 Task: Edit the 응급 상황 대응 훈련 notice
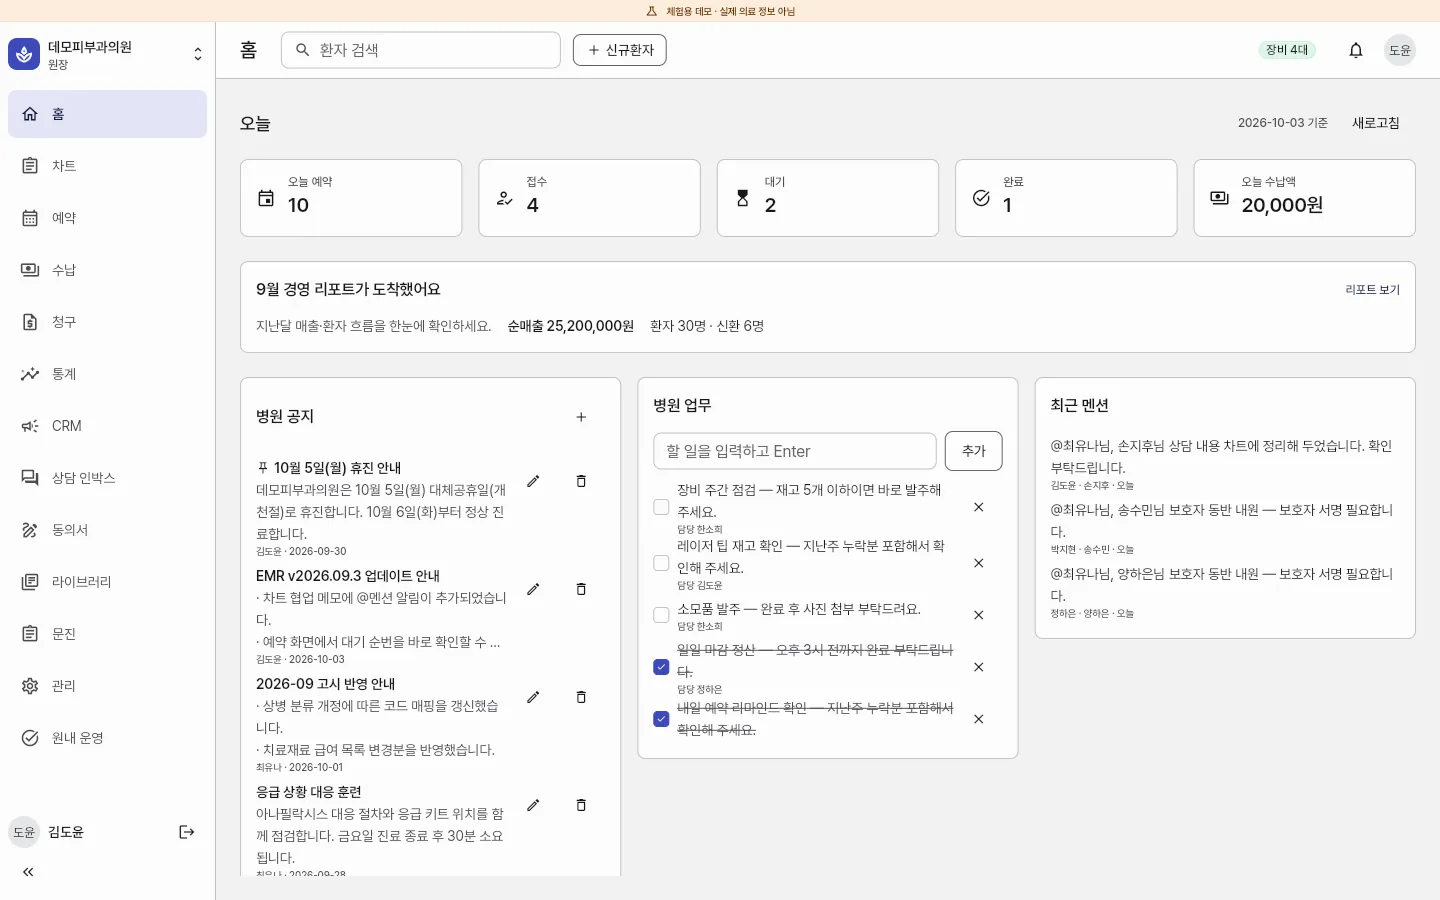(533, 805)
